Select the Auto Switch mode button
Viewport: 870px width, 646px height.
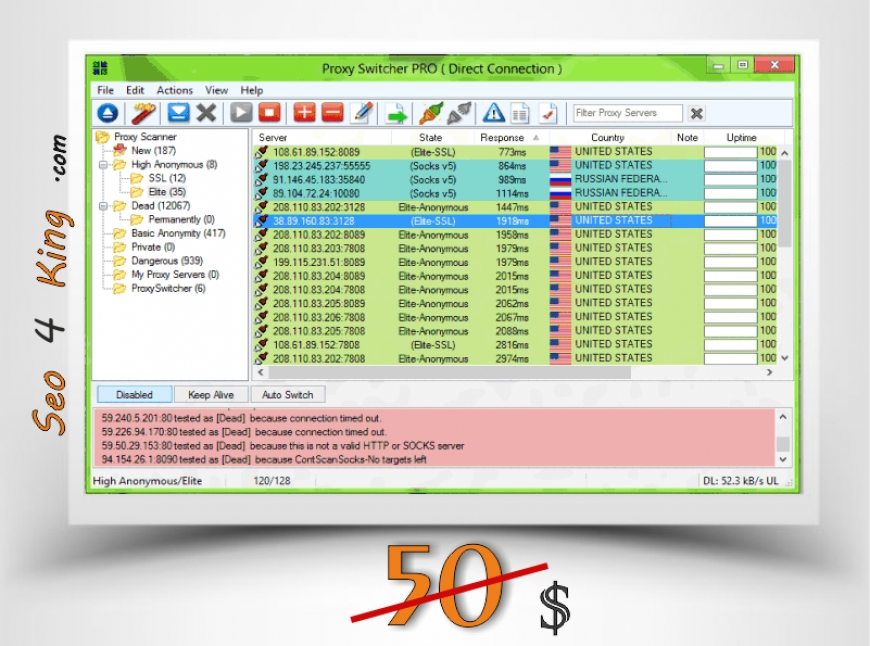click(287, 395)
